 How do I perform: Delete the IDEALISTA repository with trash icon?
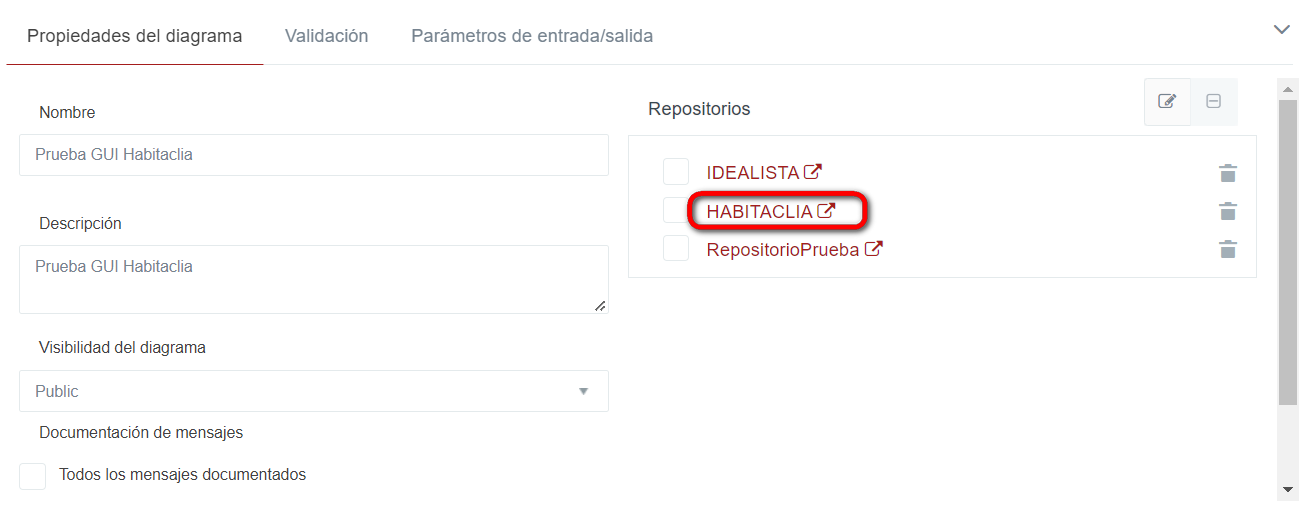1228,173
